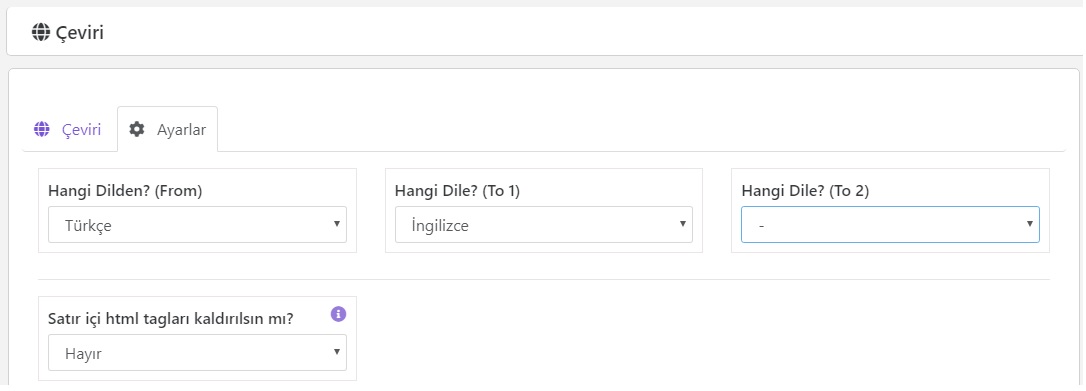Click the purple globe icon on Çeviri tab
Image resolution: width=1086 pixels, height=391 pixels.
(x=42, y=129)
